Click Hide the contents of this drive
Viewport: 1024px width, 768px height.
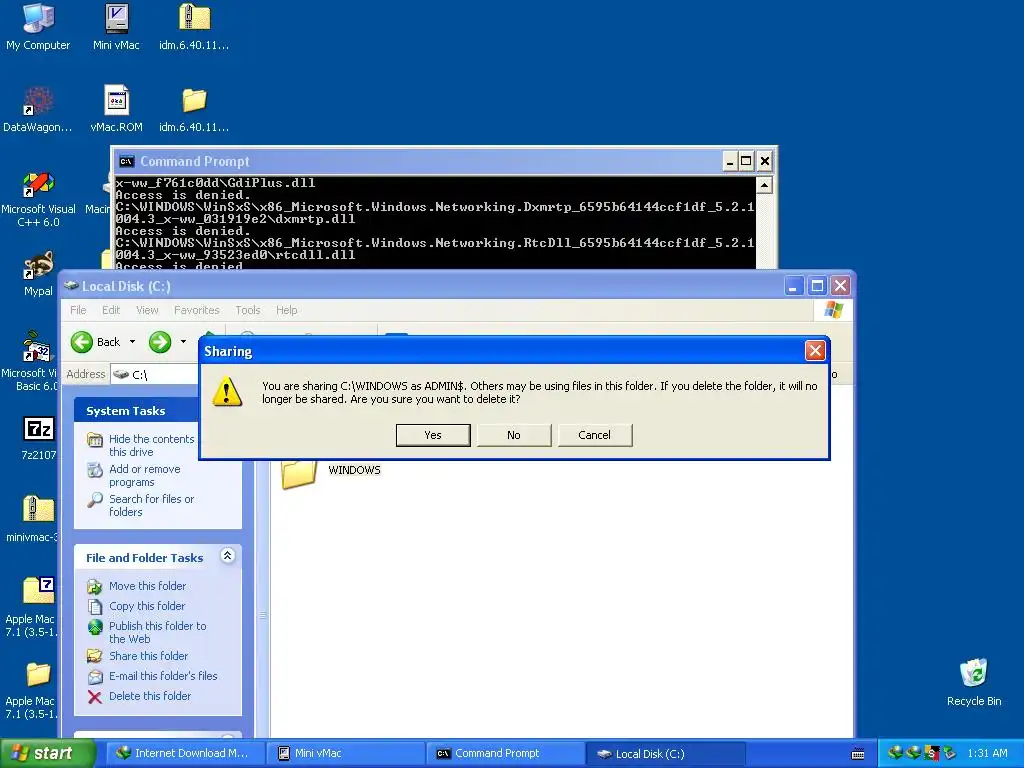click(x=152, y=445)
